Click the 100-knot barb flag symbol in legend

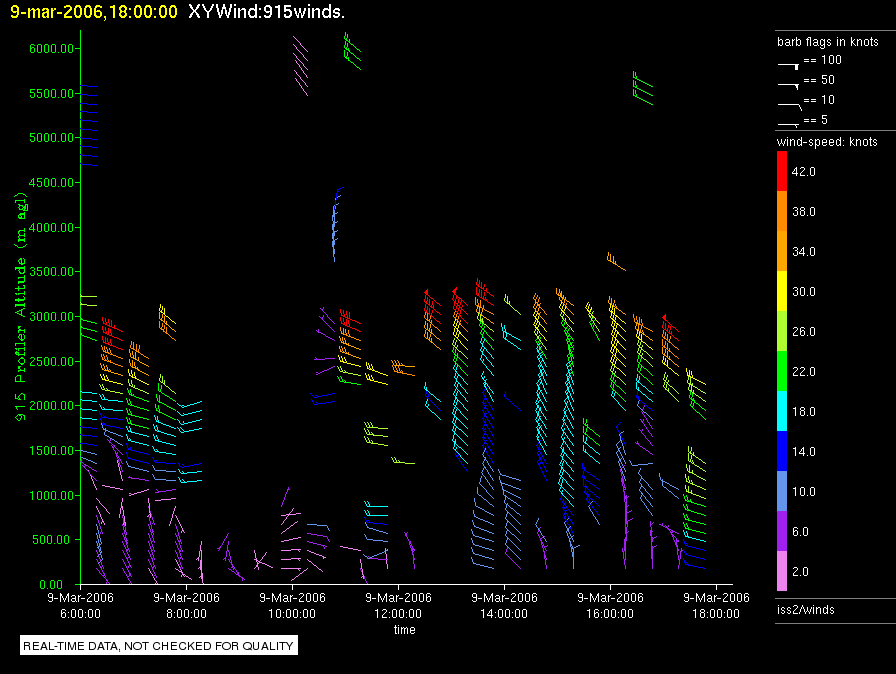coord(789,66)
